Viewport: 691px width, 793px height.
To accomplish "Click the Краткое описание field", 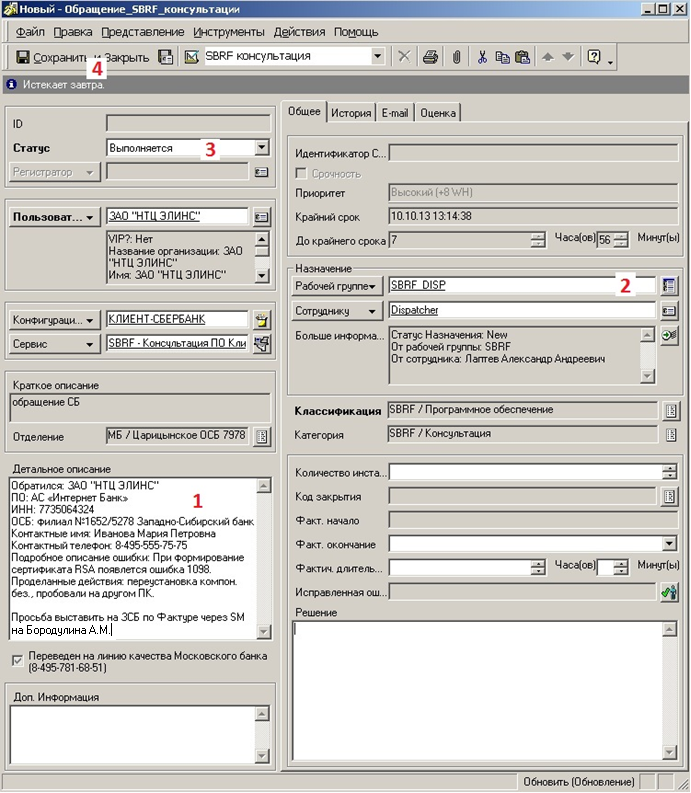I will click(140, 408).
